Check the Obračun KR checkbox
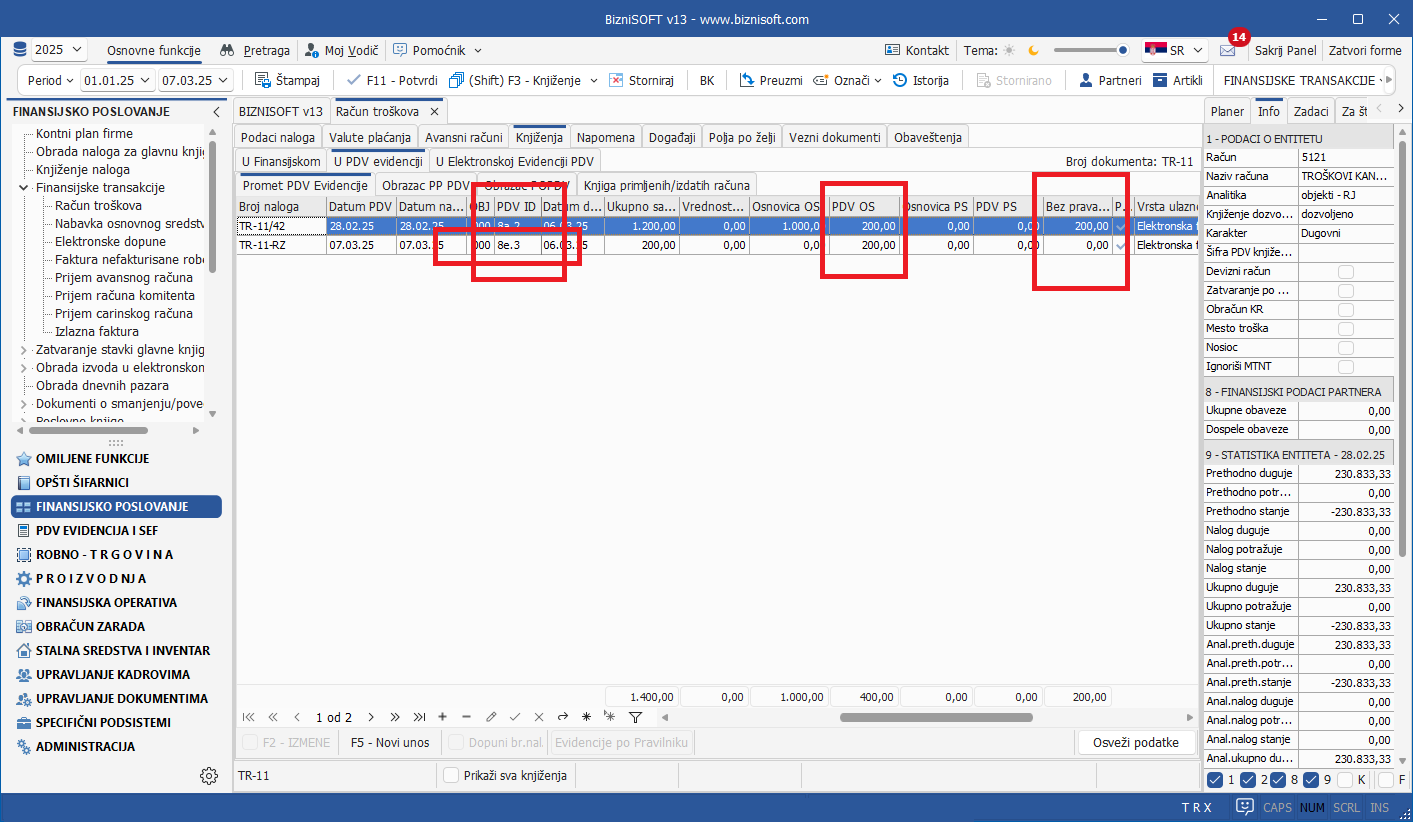 coord(1346,310)
